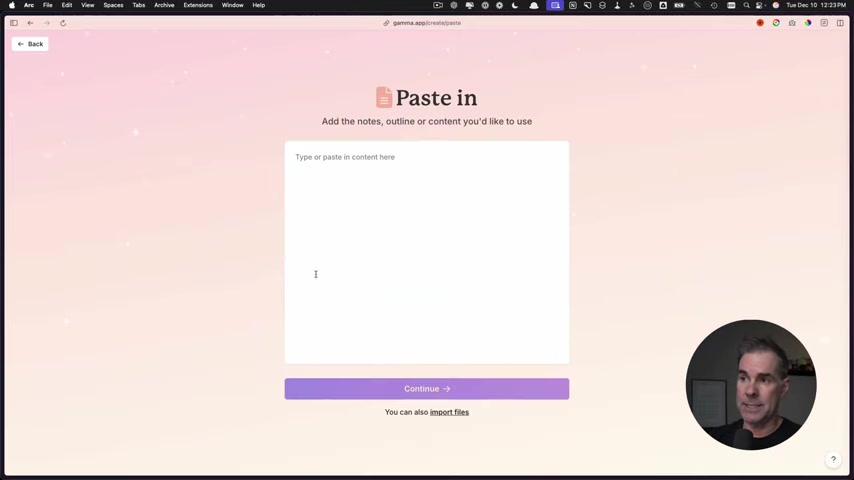Open the help question mark button
Viewport: 854px width, 480px height.
pyautogui.click(x=833, y=459)
